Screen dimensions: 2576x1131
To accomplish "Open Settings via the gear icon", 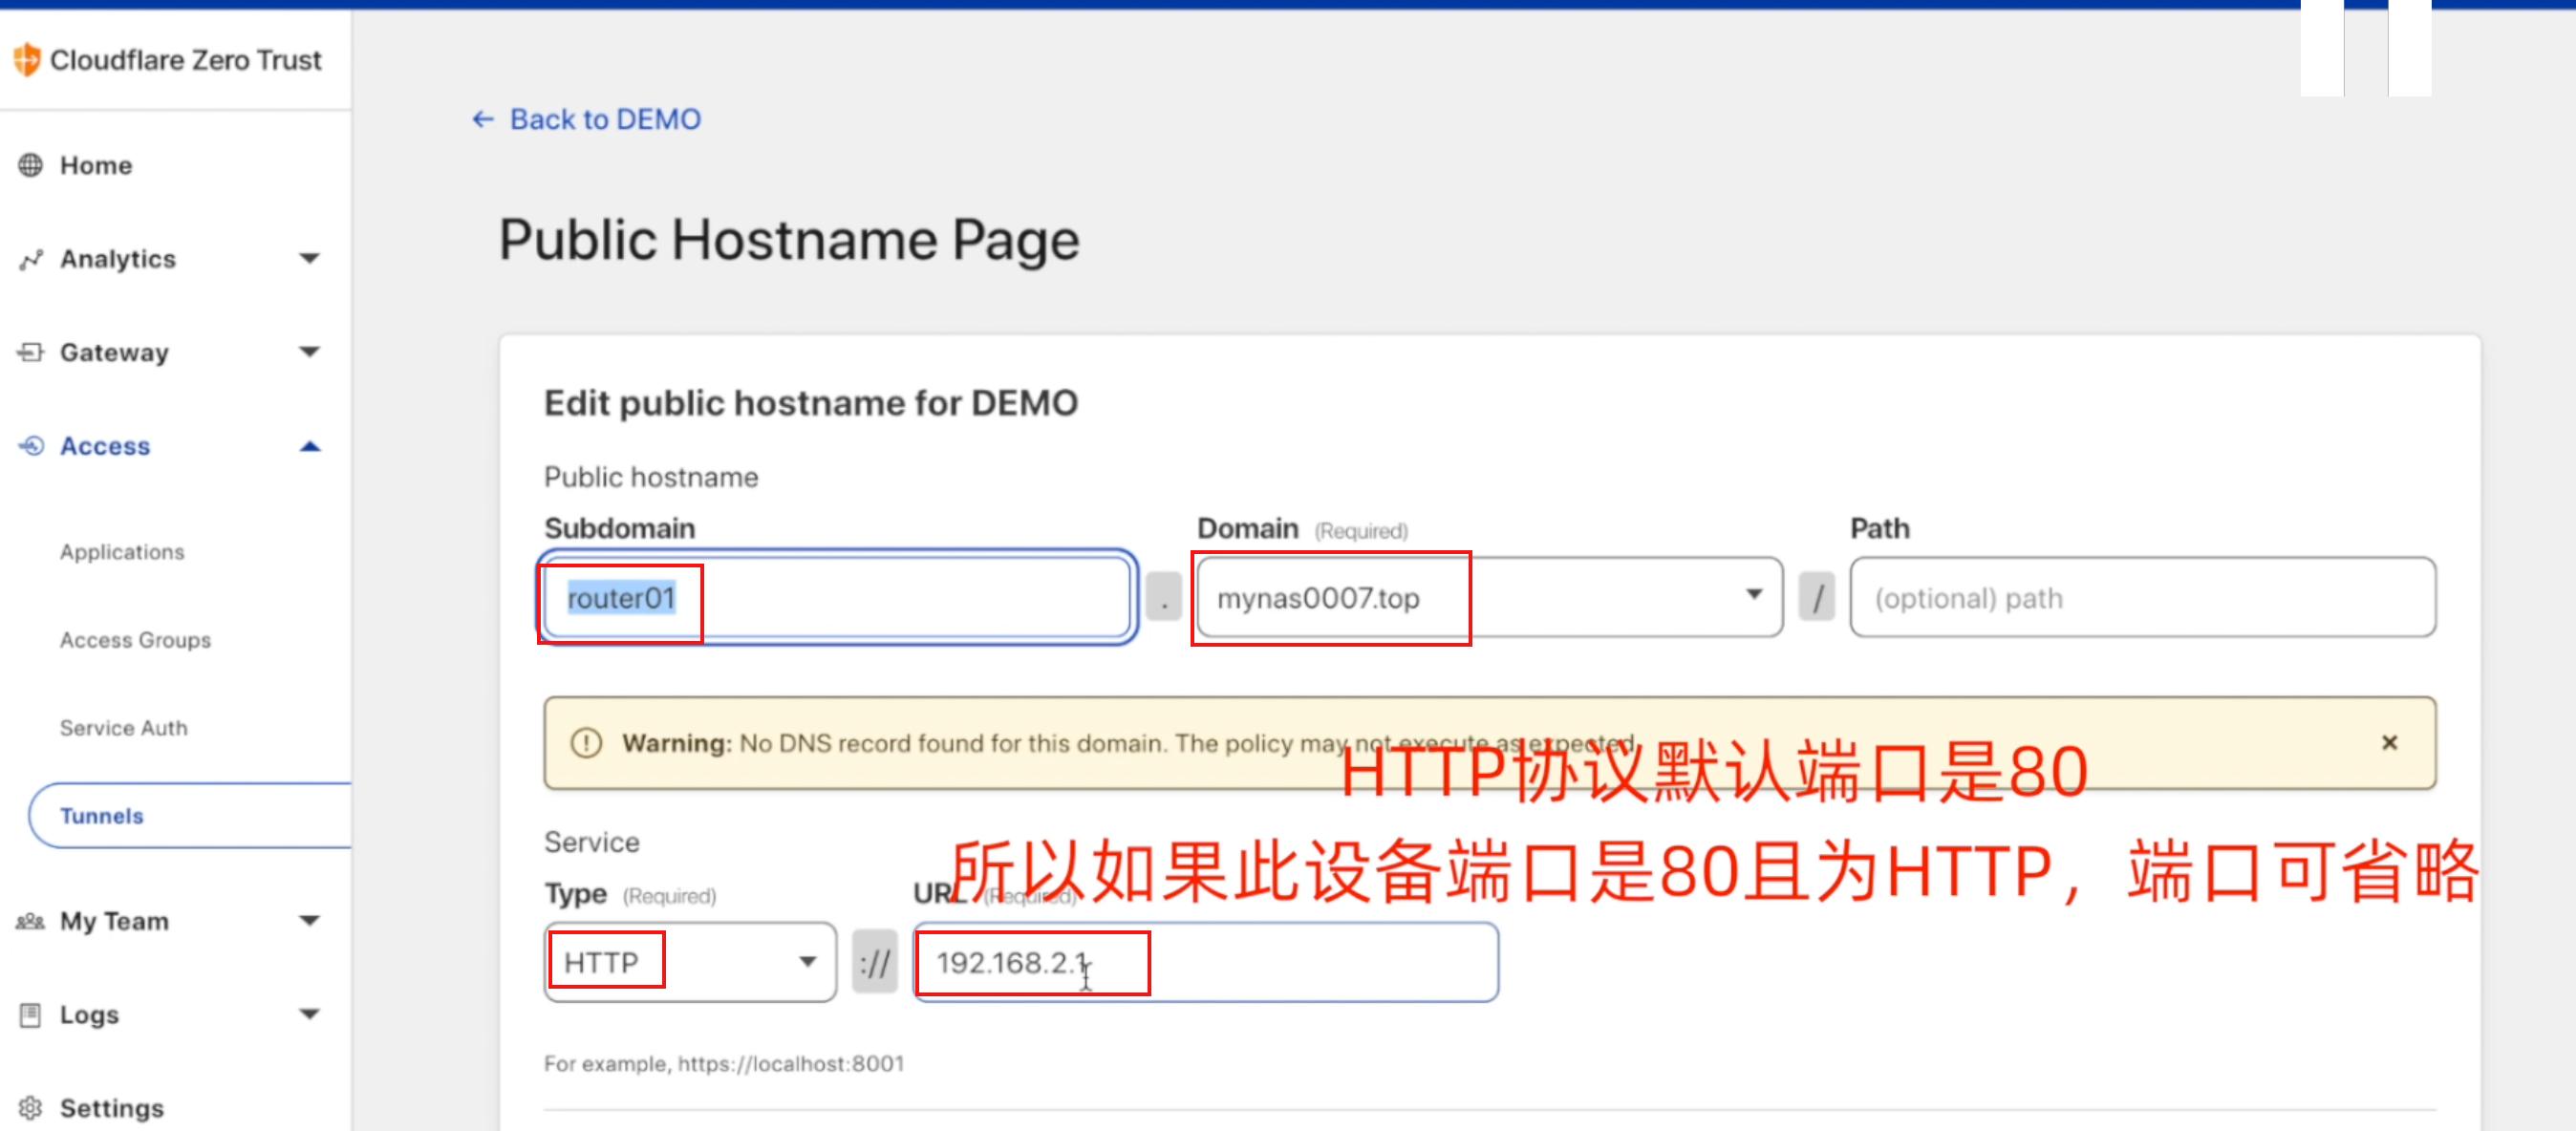I will (30, 1106).
